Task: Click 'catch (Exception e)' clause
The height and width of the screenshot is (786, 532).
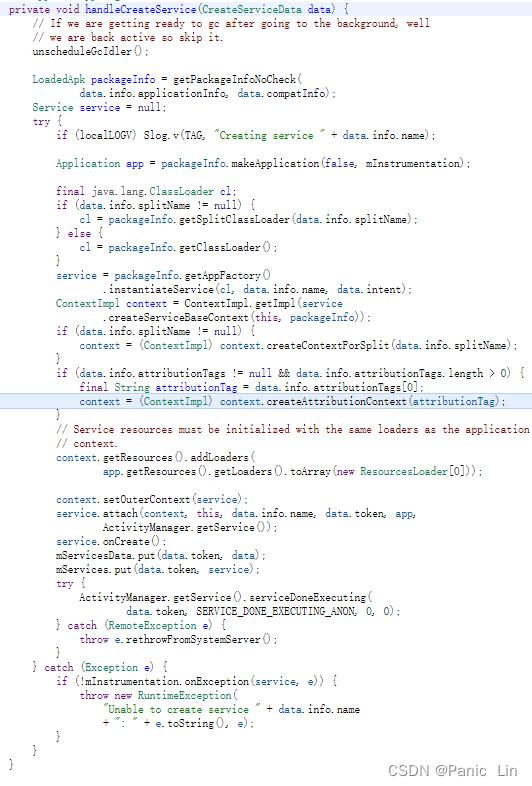Action: coord(99,668)
